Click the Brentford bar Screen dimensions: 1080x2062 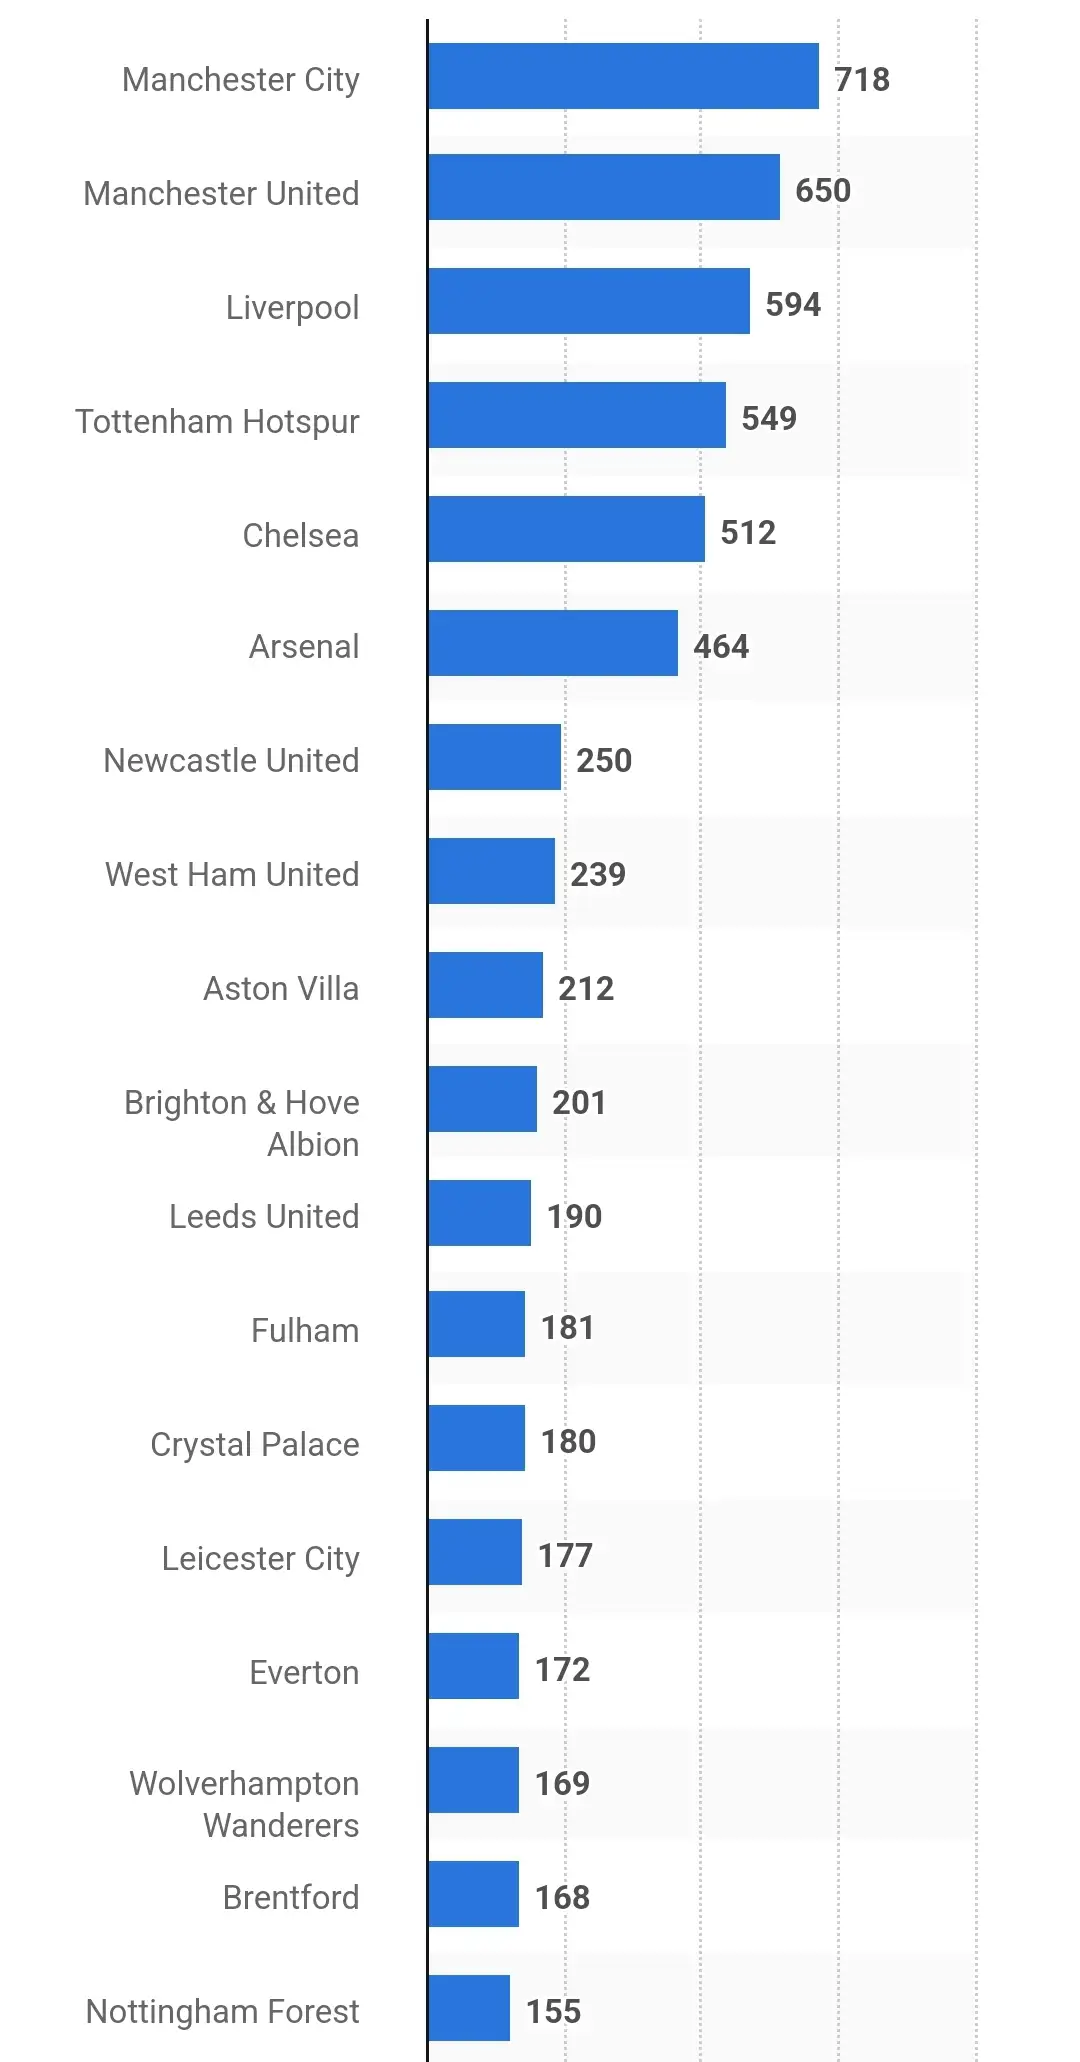tap(473, 1894)
